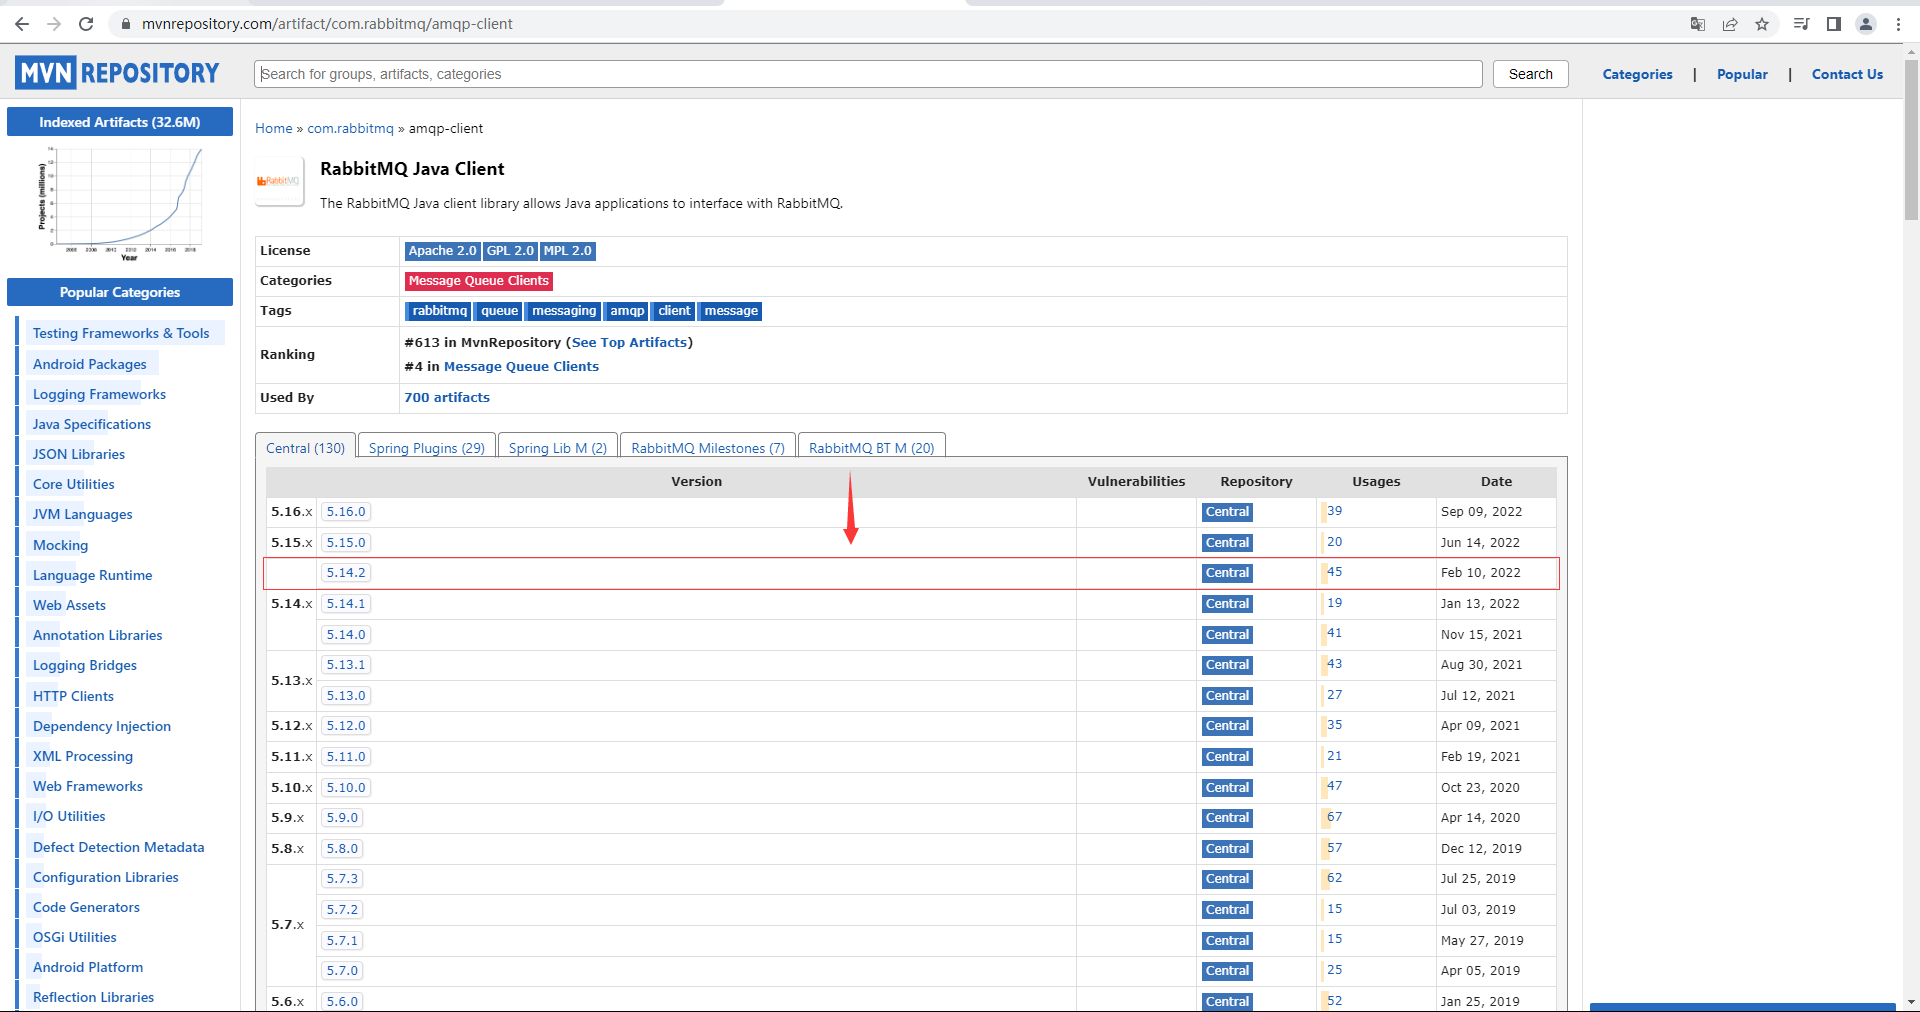Open version 5.7.3

tap(342, 879)
